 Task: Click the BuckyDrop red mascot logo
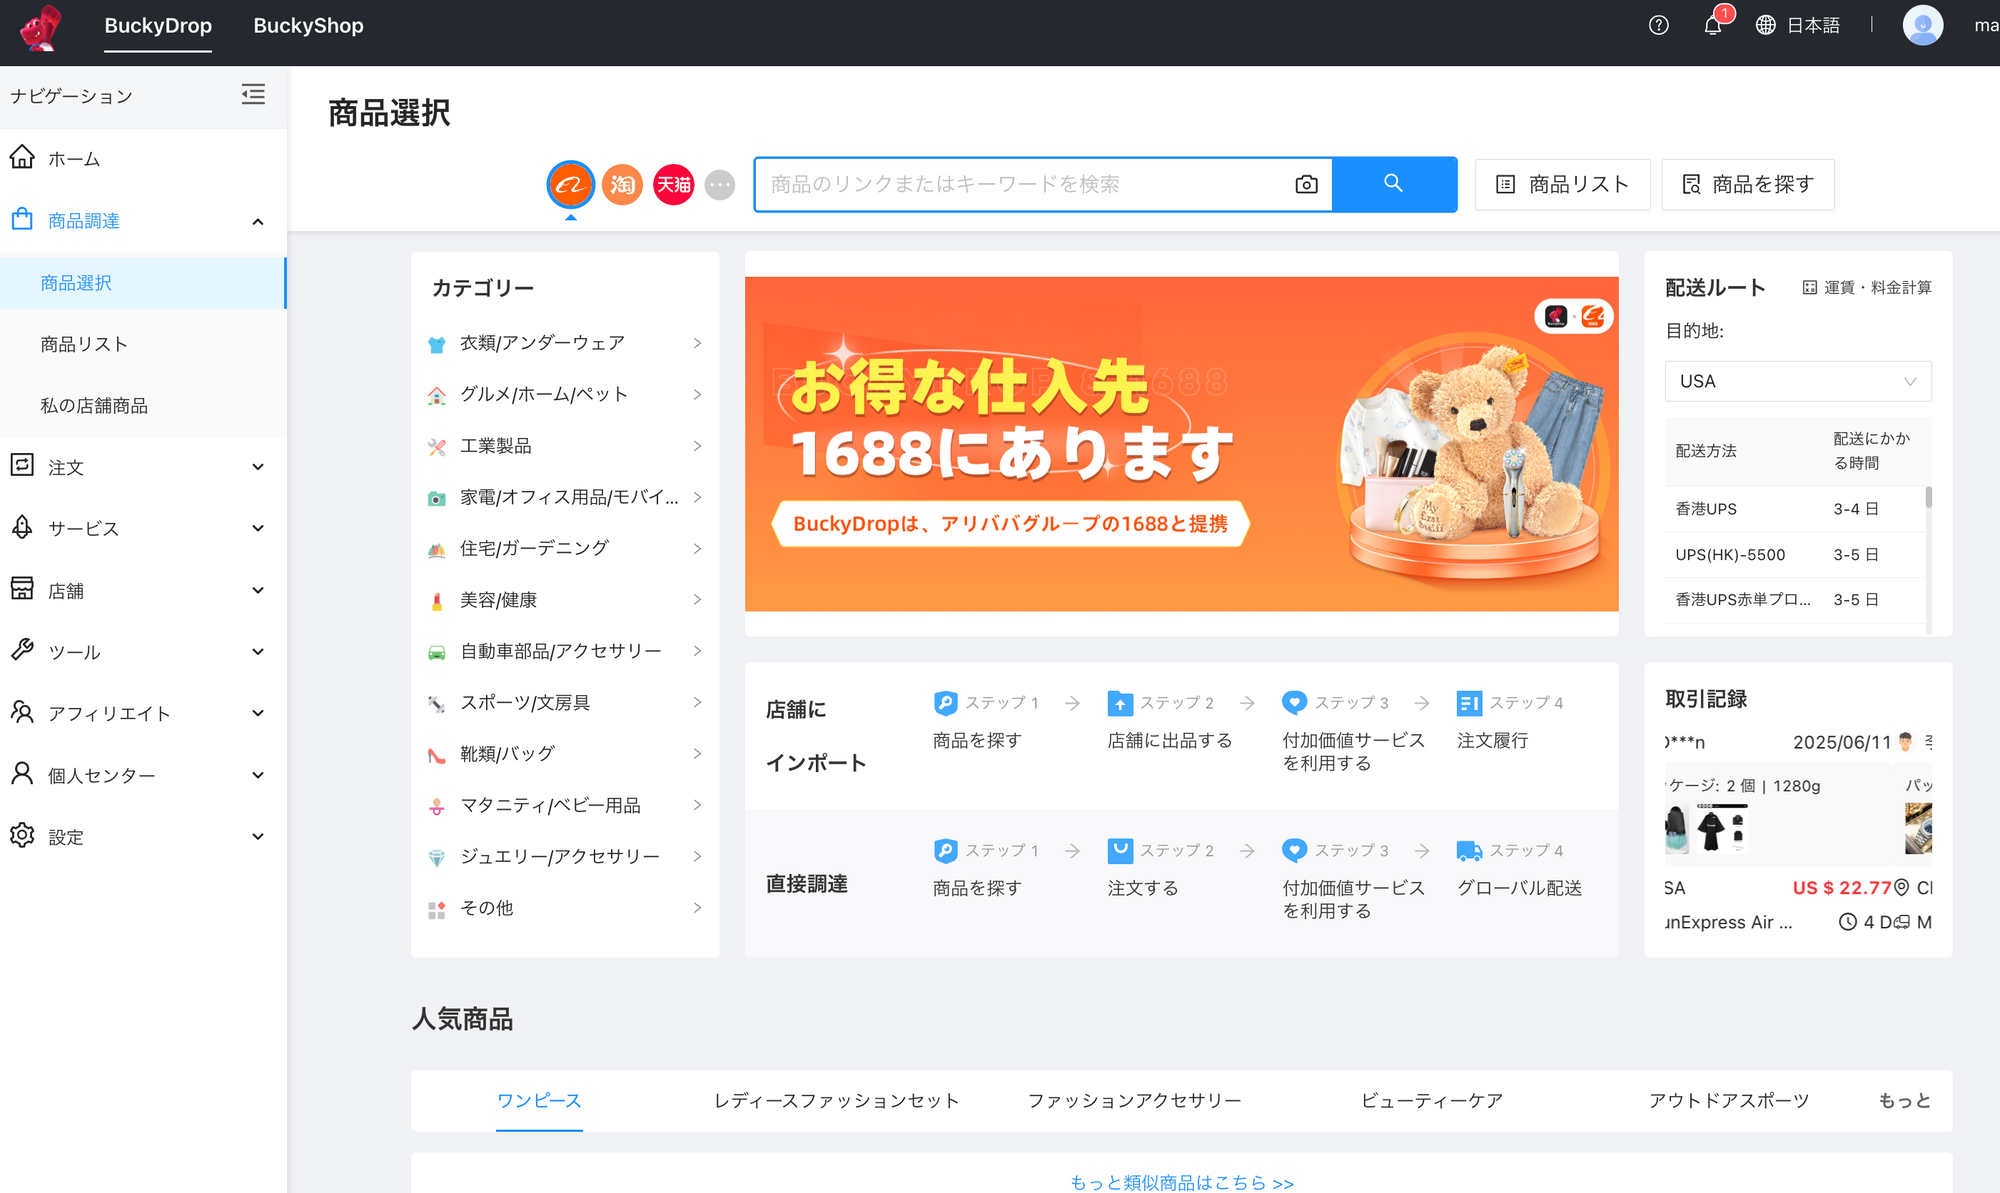pos(41,26)
